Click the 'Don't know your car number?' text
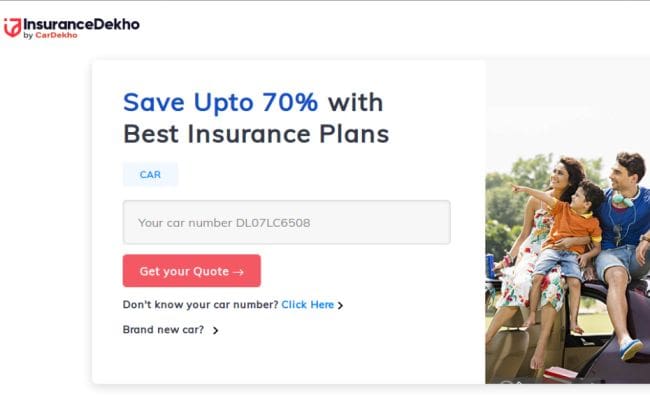 (201, 305)
